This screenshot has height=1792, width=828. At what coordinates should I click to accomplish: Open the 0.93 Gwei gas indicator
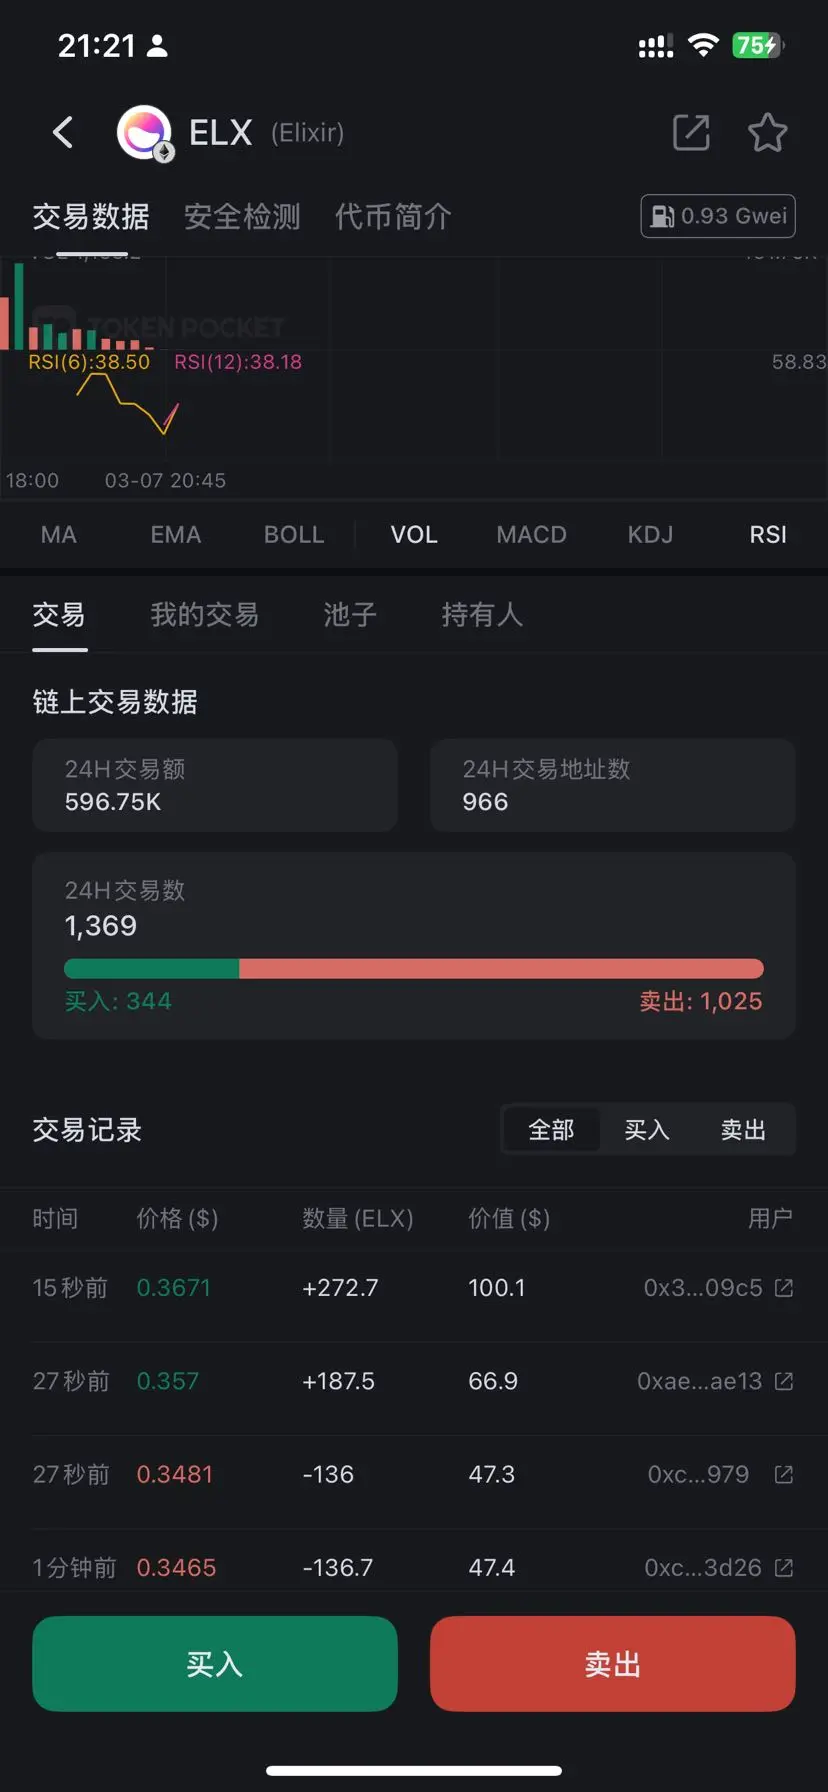718,216
